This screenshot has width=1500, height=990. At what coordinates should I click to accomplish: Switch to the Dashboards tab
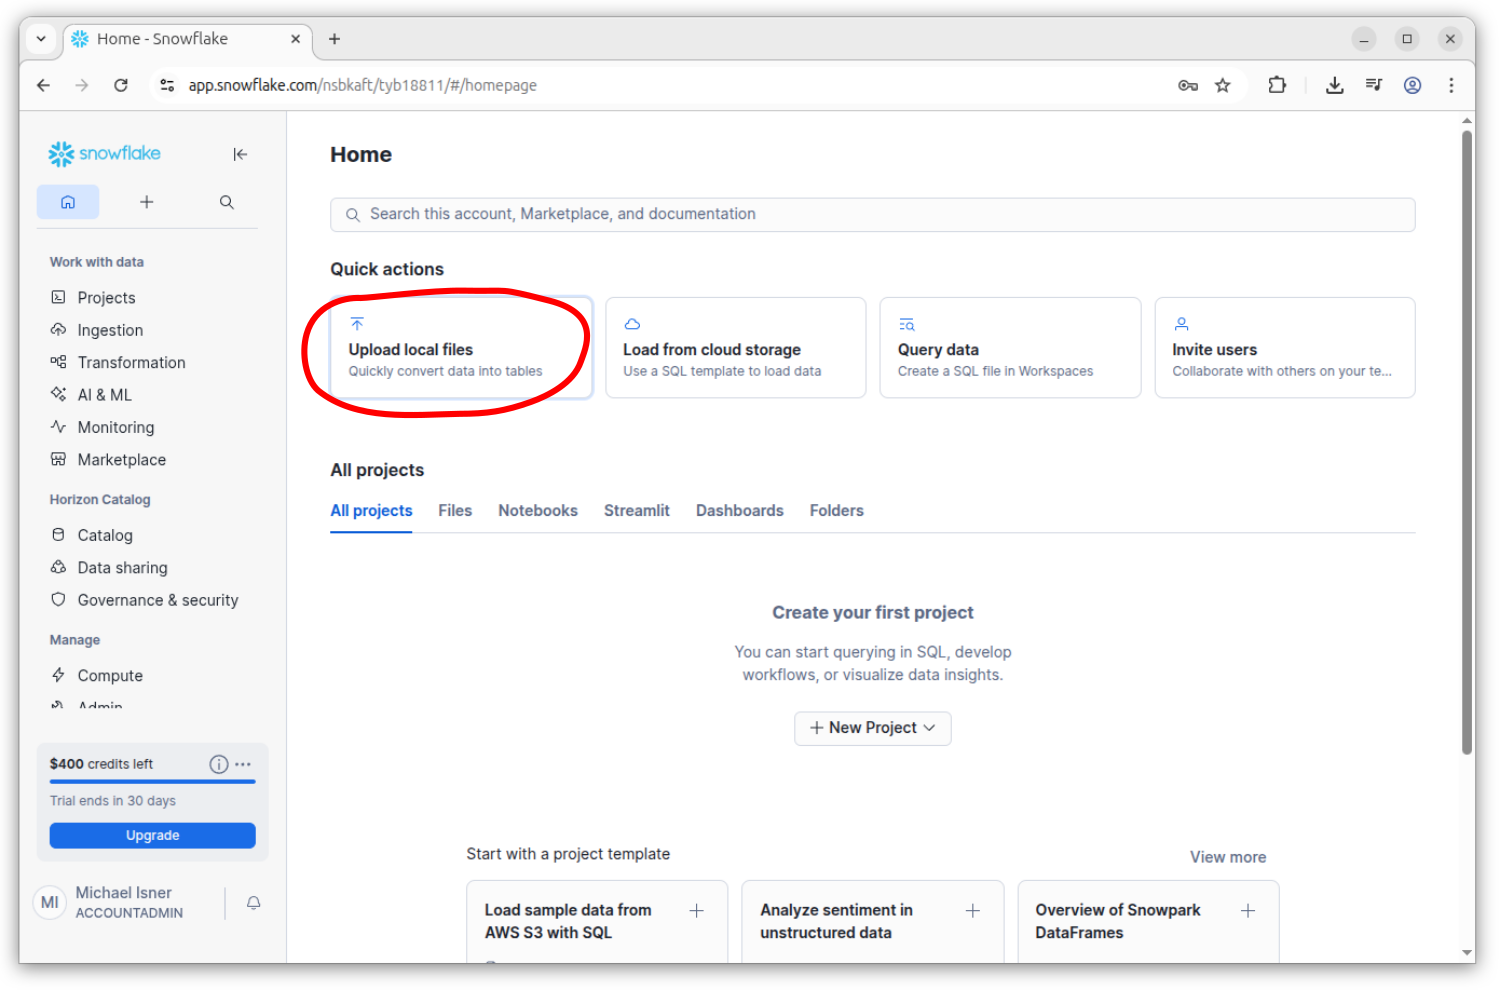[x=739, y=511]
